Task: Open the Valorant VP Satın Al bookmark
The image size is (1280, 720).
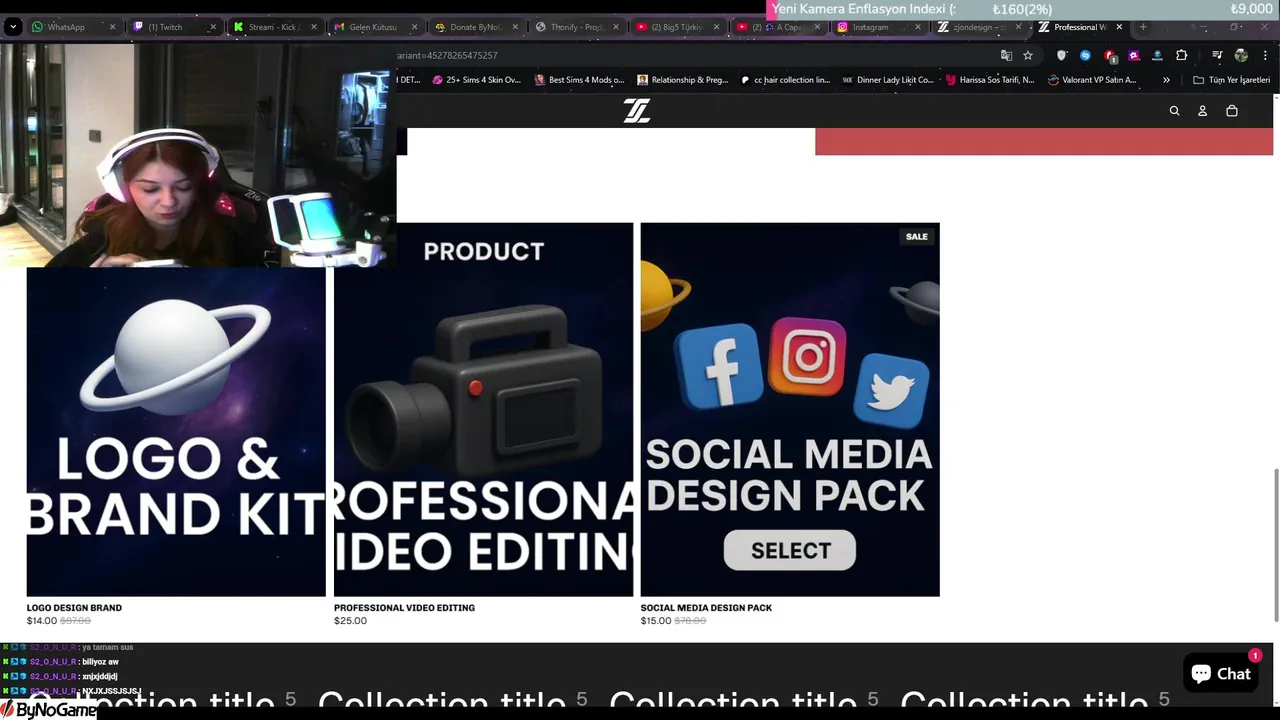Action: click(1092, 80)
